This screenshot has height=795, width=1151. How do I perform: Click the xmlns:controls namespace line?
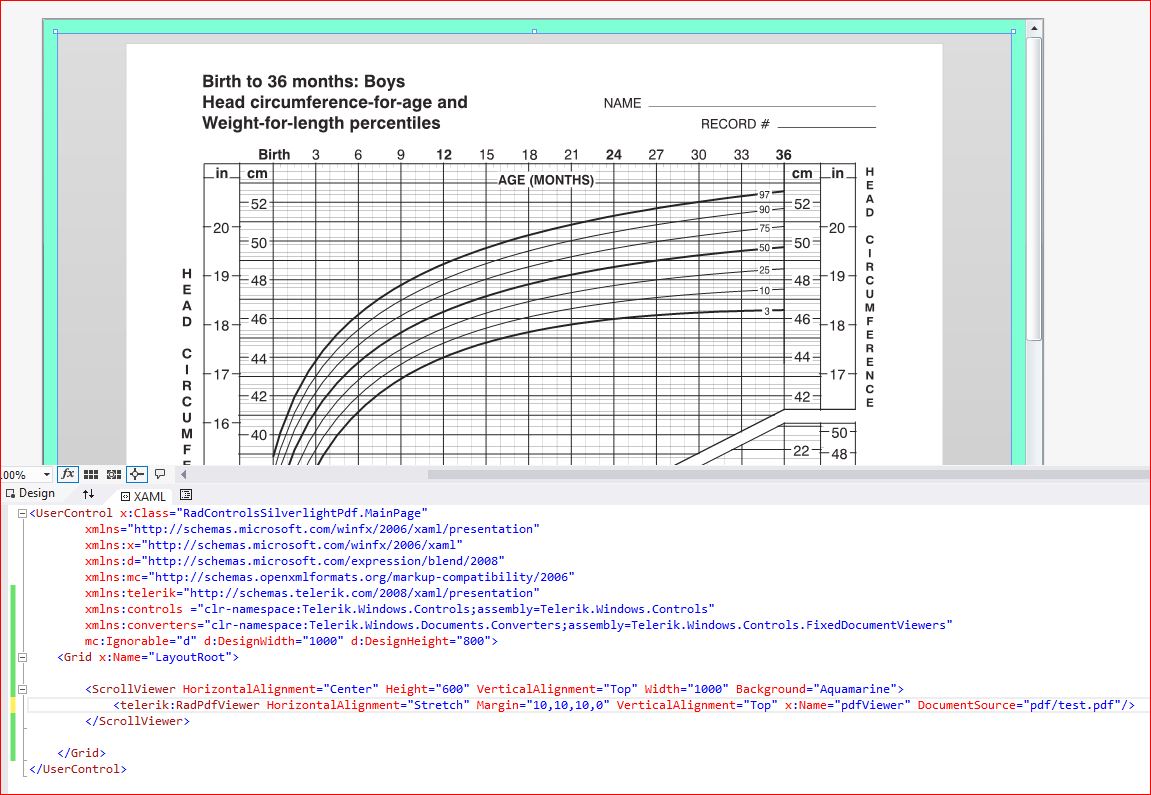(x=399, y=609)
